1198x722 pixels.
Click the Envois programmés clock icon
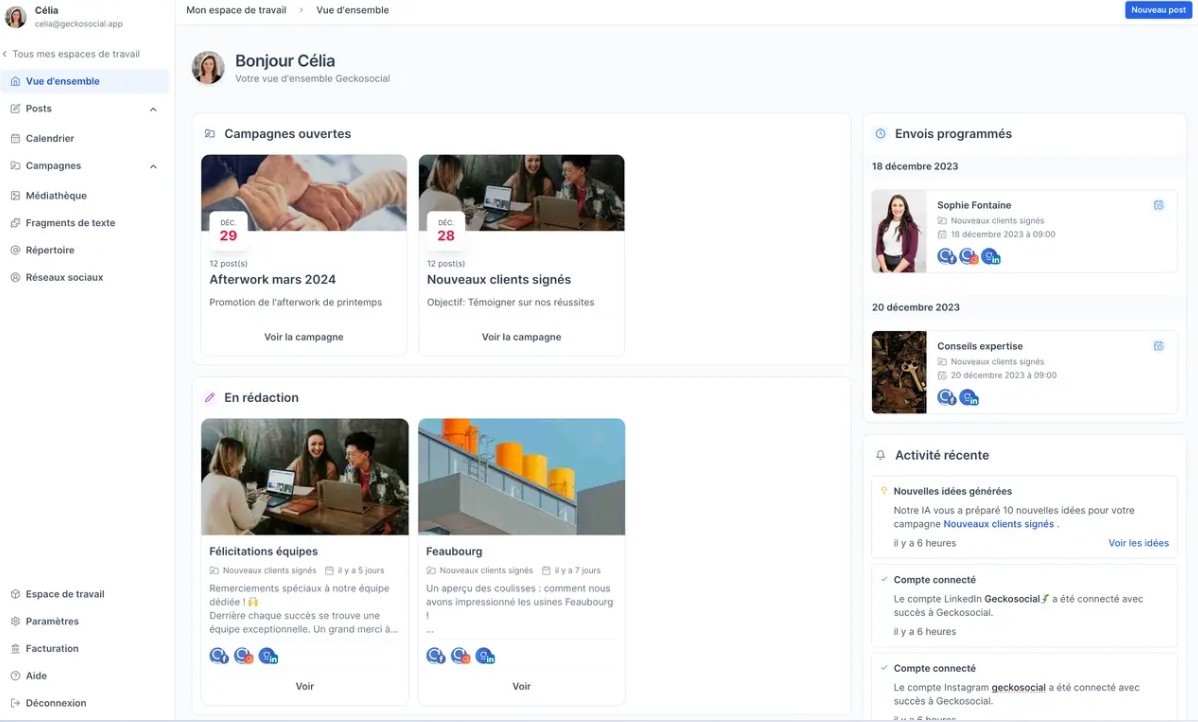click(880, 134)
